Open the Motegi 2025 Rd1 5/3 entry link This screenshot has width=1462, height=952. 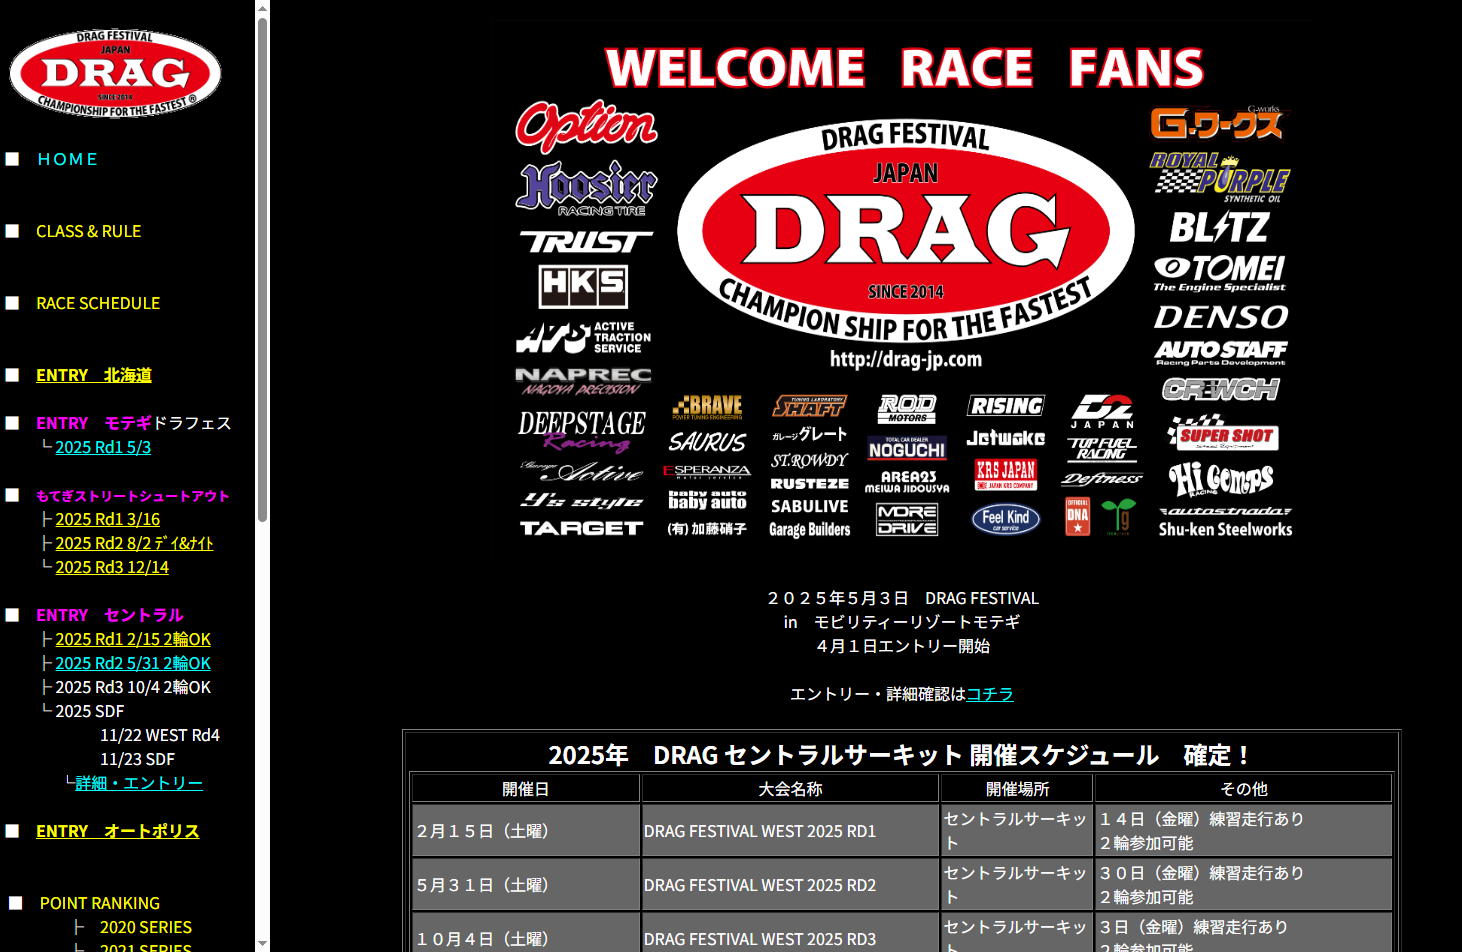[103, 447]
